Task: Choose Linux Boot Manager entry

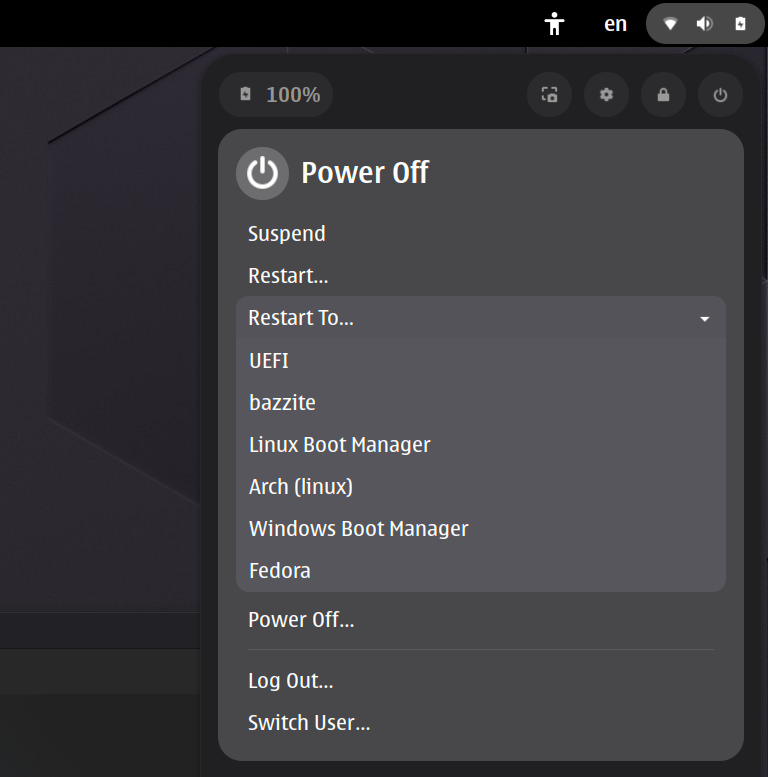Action: [481, 445]
